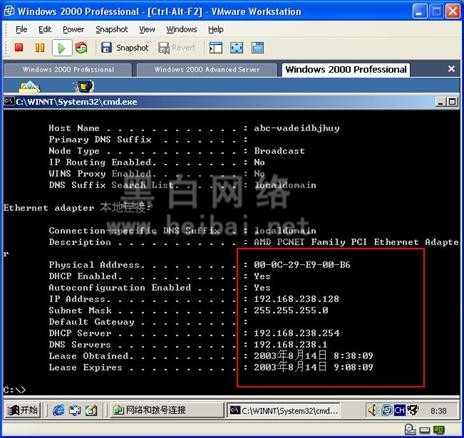The image size is (464, 438).
Task: Click the yellow Suspend toolbar icon
Action: (40, 48)
